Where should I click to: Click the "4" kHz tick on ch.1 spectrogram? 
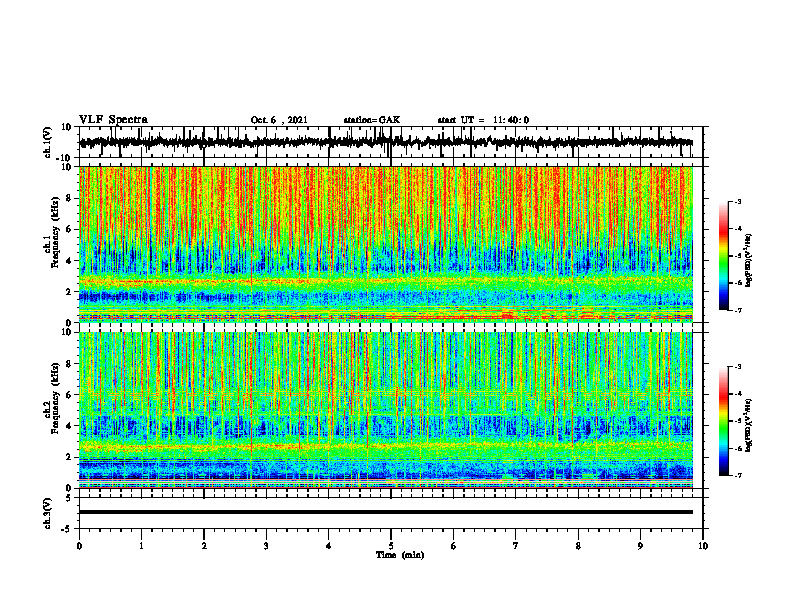(69, 261)
